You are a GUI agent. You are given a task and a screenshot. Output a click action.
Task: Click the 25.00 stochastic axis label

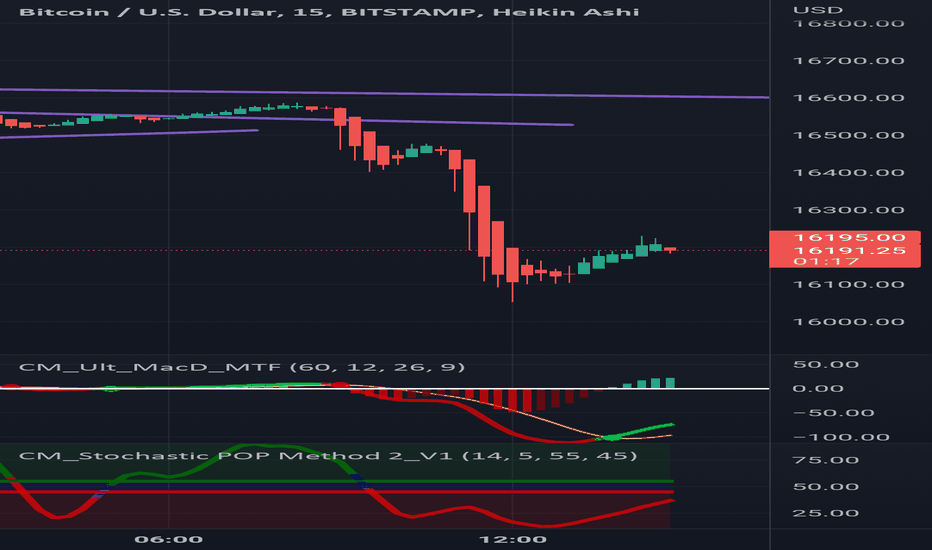click(x=826, y=513)
